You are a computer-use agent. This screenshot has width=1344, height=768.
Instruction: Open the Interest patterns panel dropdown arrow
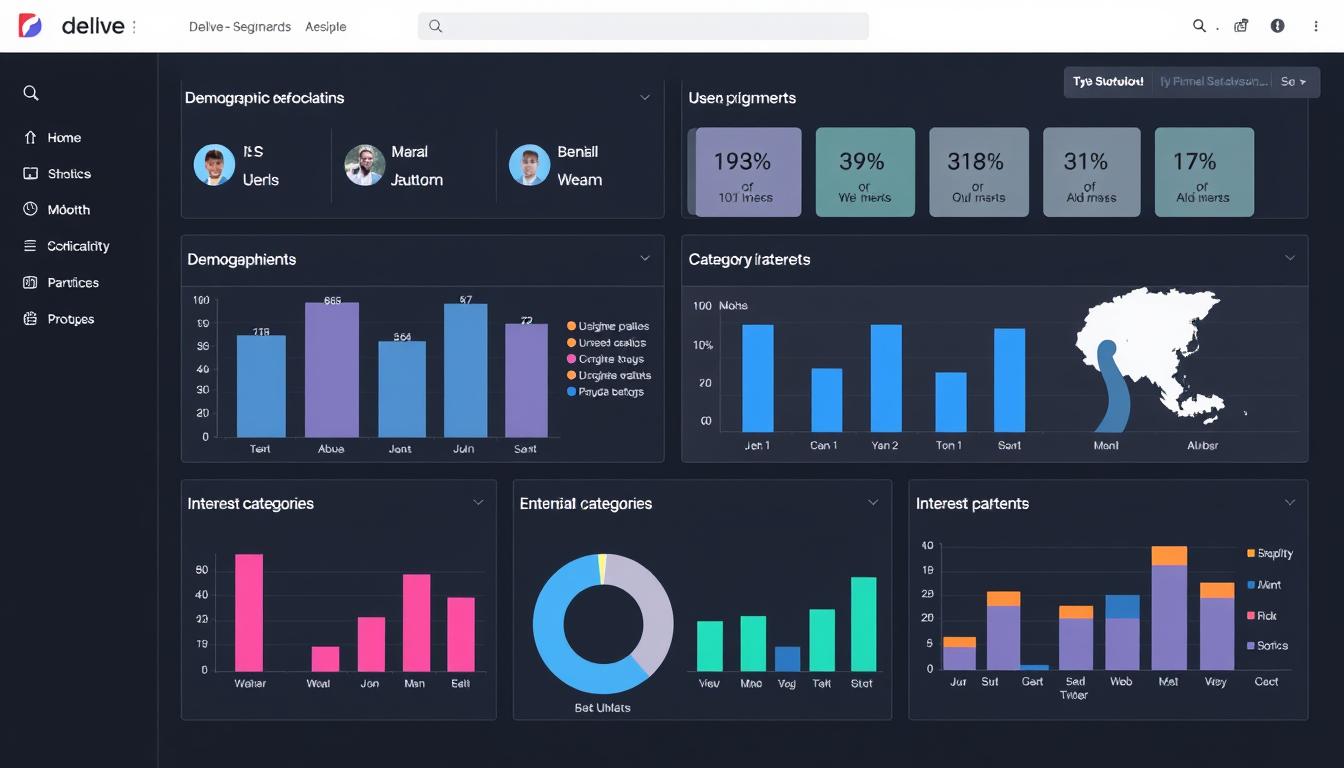click(1290, 503)
